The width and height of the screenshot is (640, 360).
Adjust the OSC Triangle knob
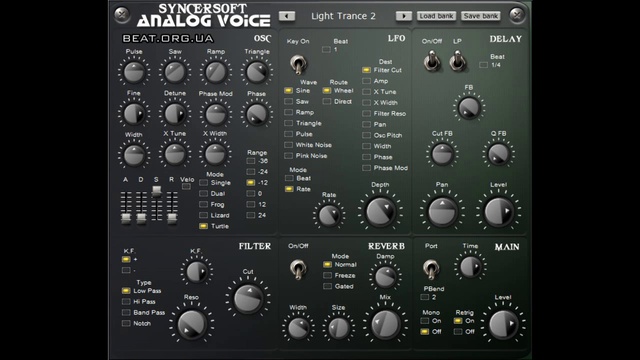(257, 72)
